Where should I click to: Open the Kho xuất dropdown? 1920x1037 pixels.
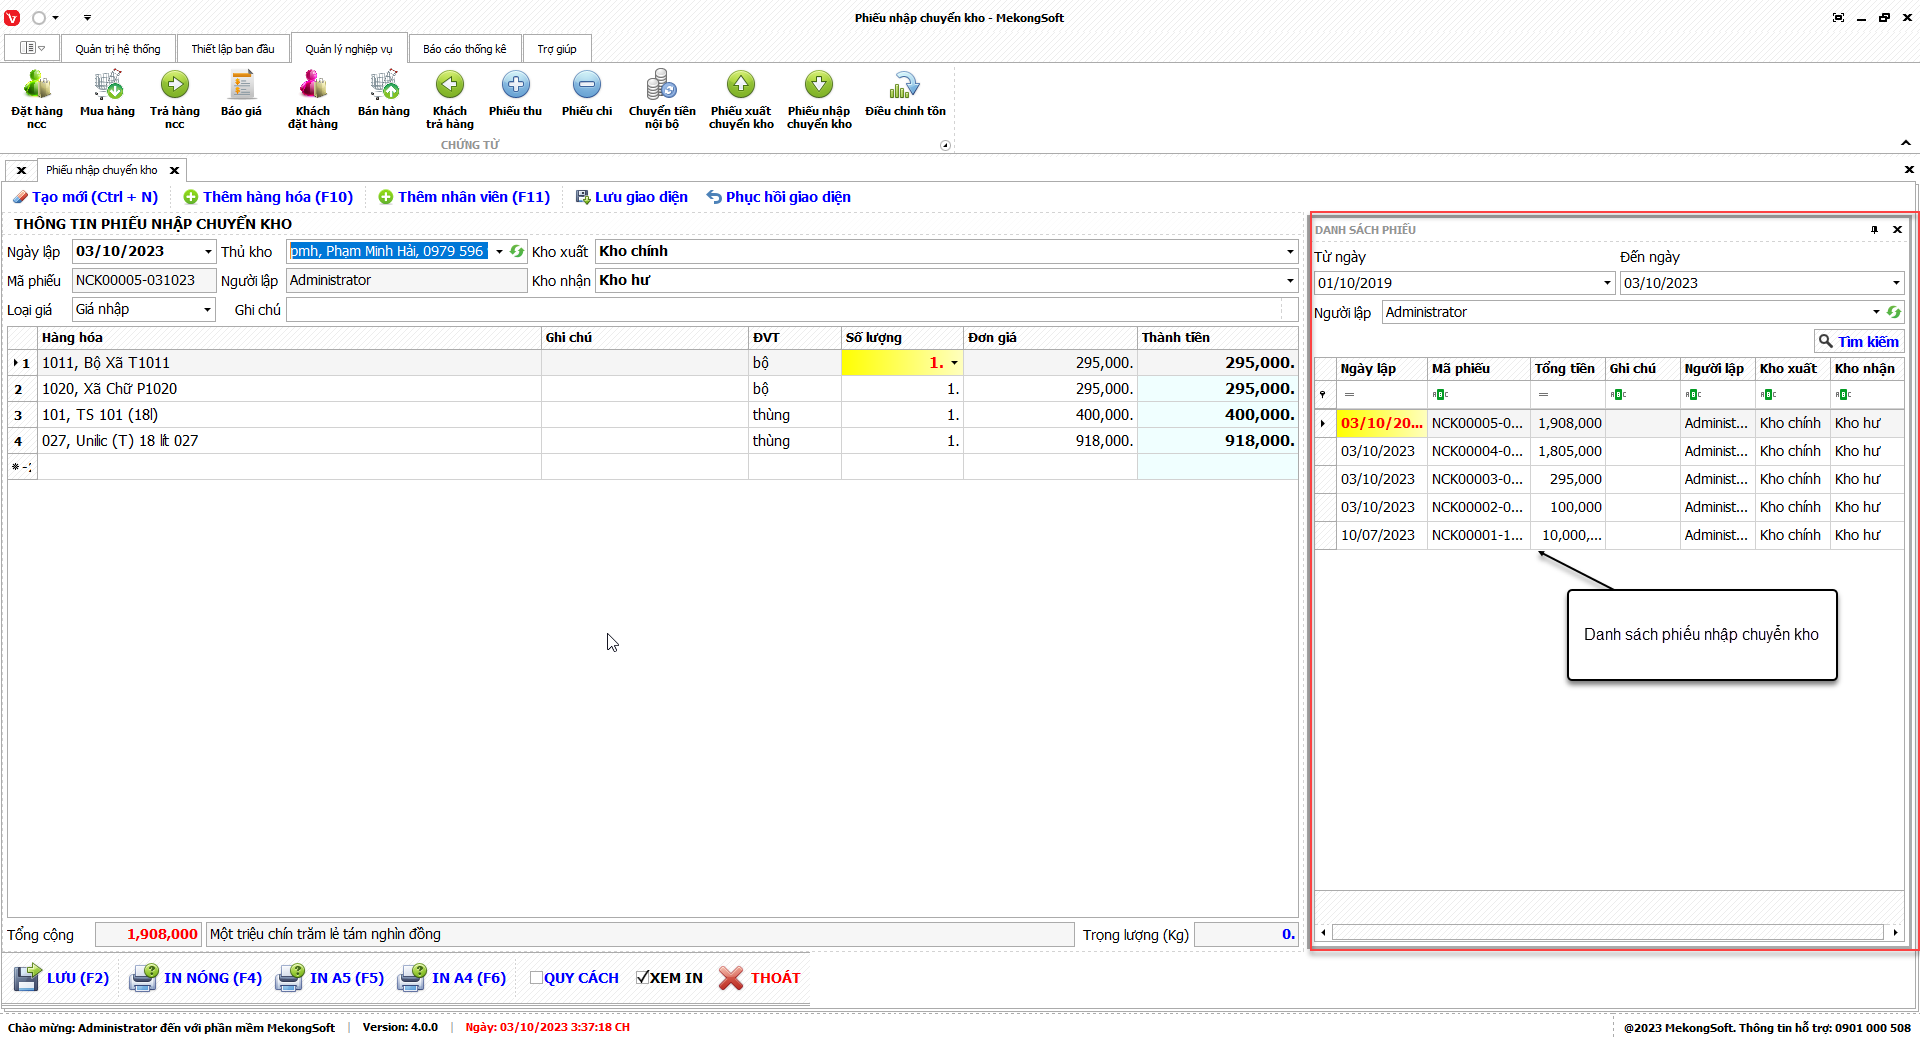tap(1289, 252)
